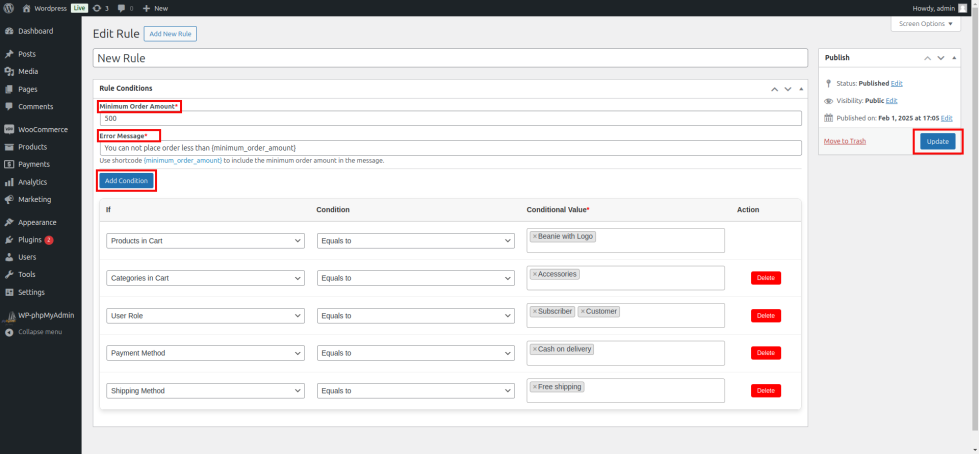Open the WooCommerce menu
This screenshot has width=979, height=454.
(x=42, y=129)
